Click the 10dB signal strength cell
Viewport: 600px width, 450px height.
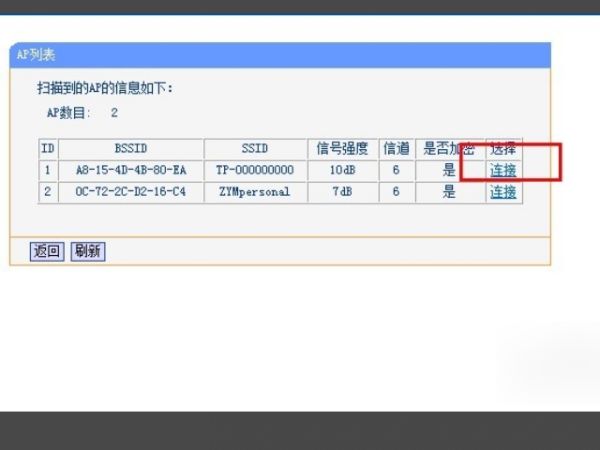pyautogui.click(x=343, y=170)
